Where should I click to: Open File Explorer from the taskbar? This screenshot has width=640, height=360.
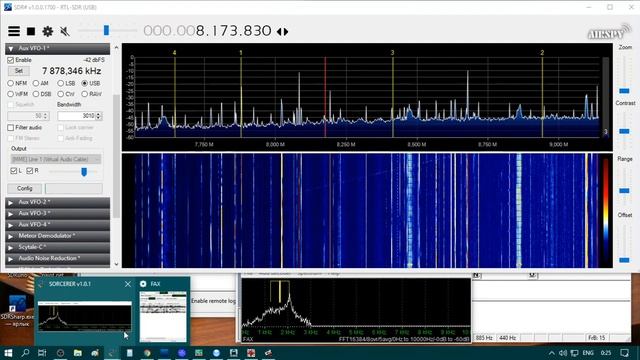click(78, 353)
